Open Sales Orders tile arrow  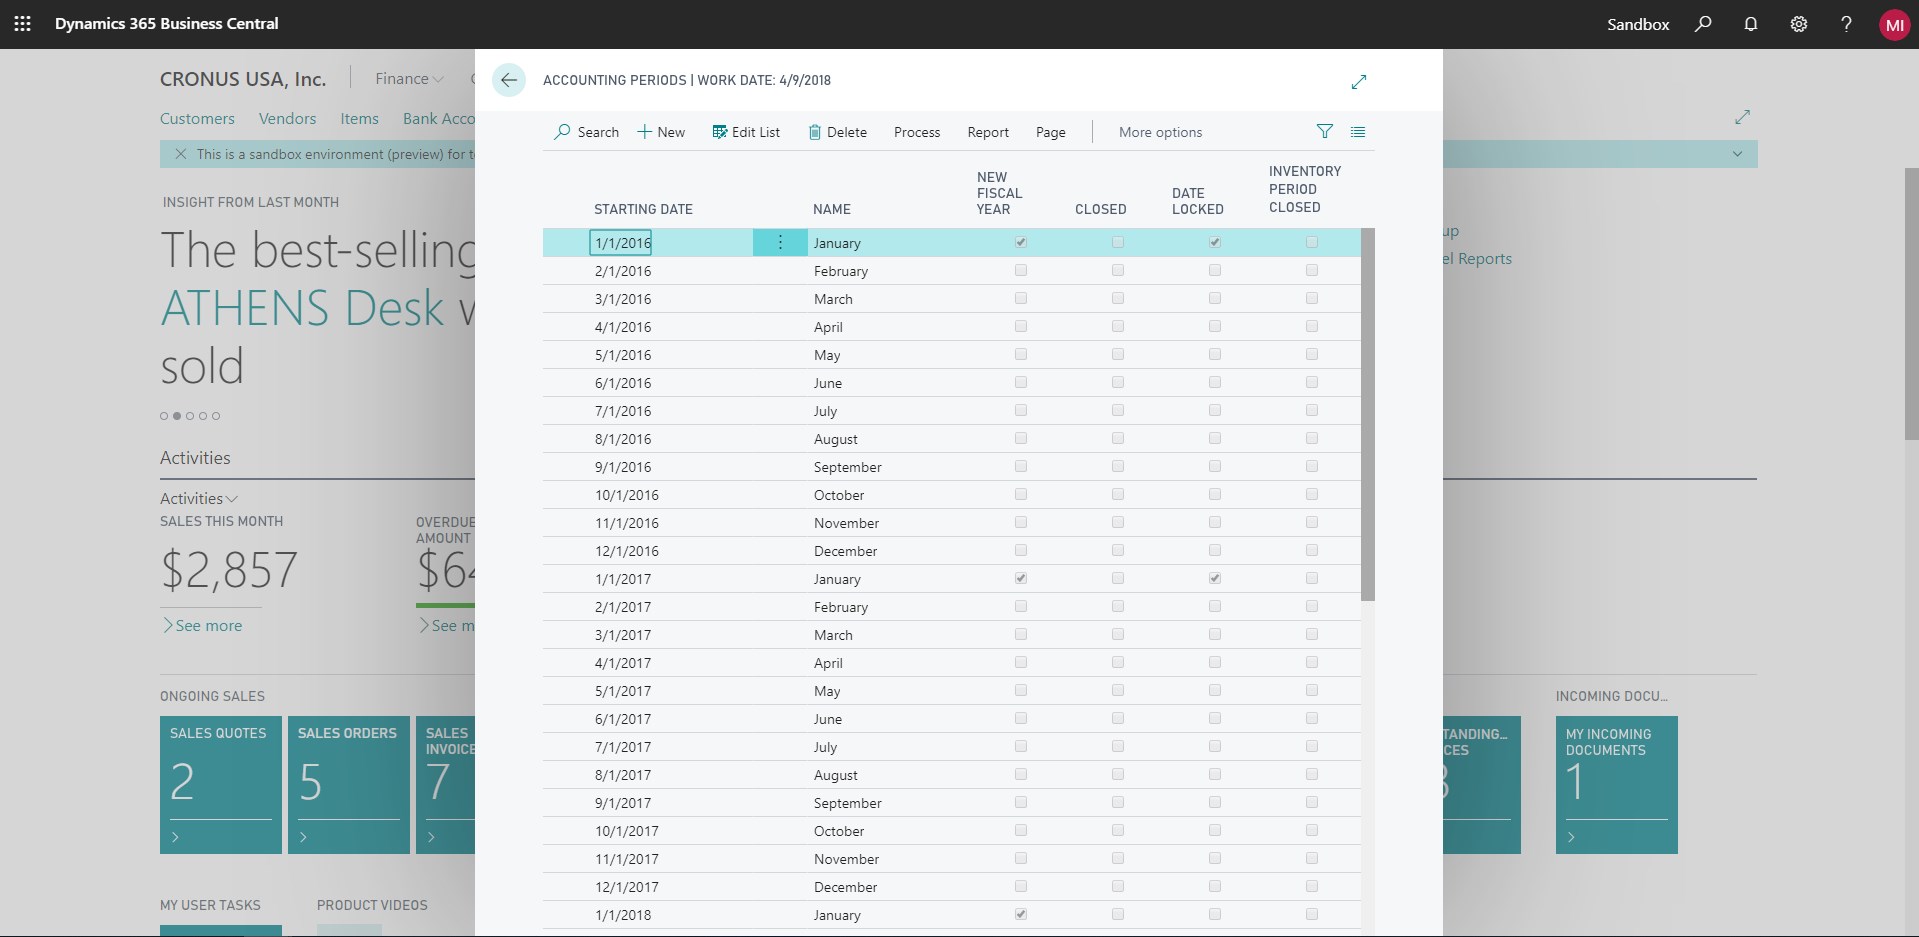[304, 837]
